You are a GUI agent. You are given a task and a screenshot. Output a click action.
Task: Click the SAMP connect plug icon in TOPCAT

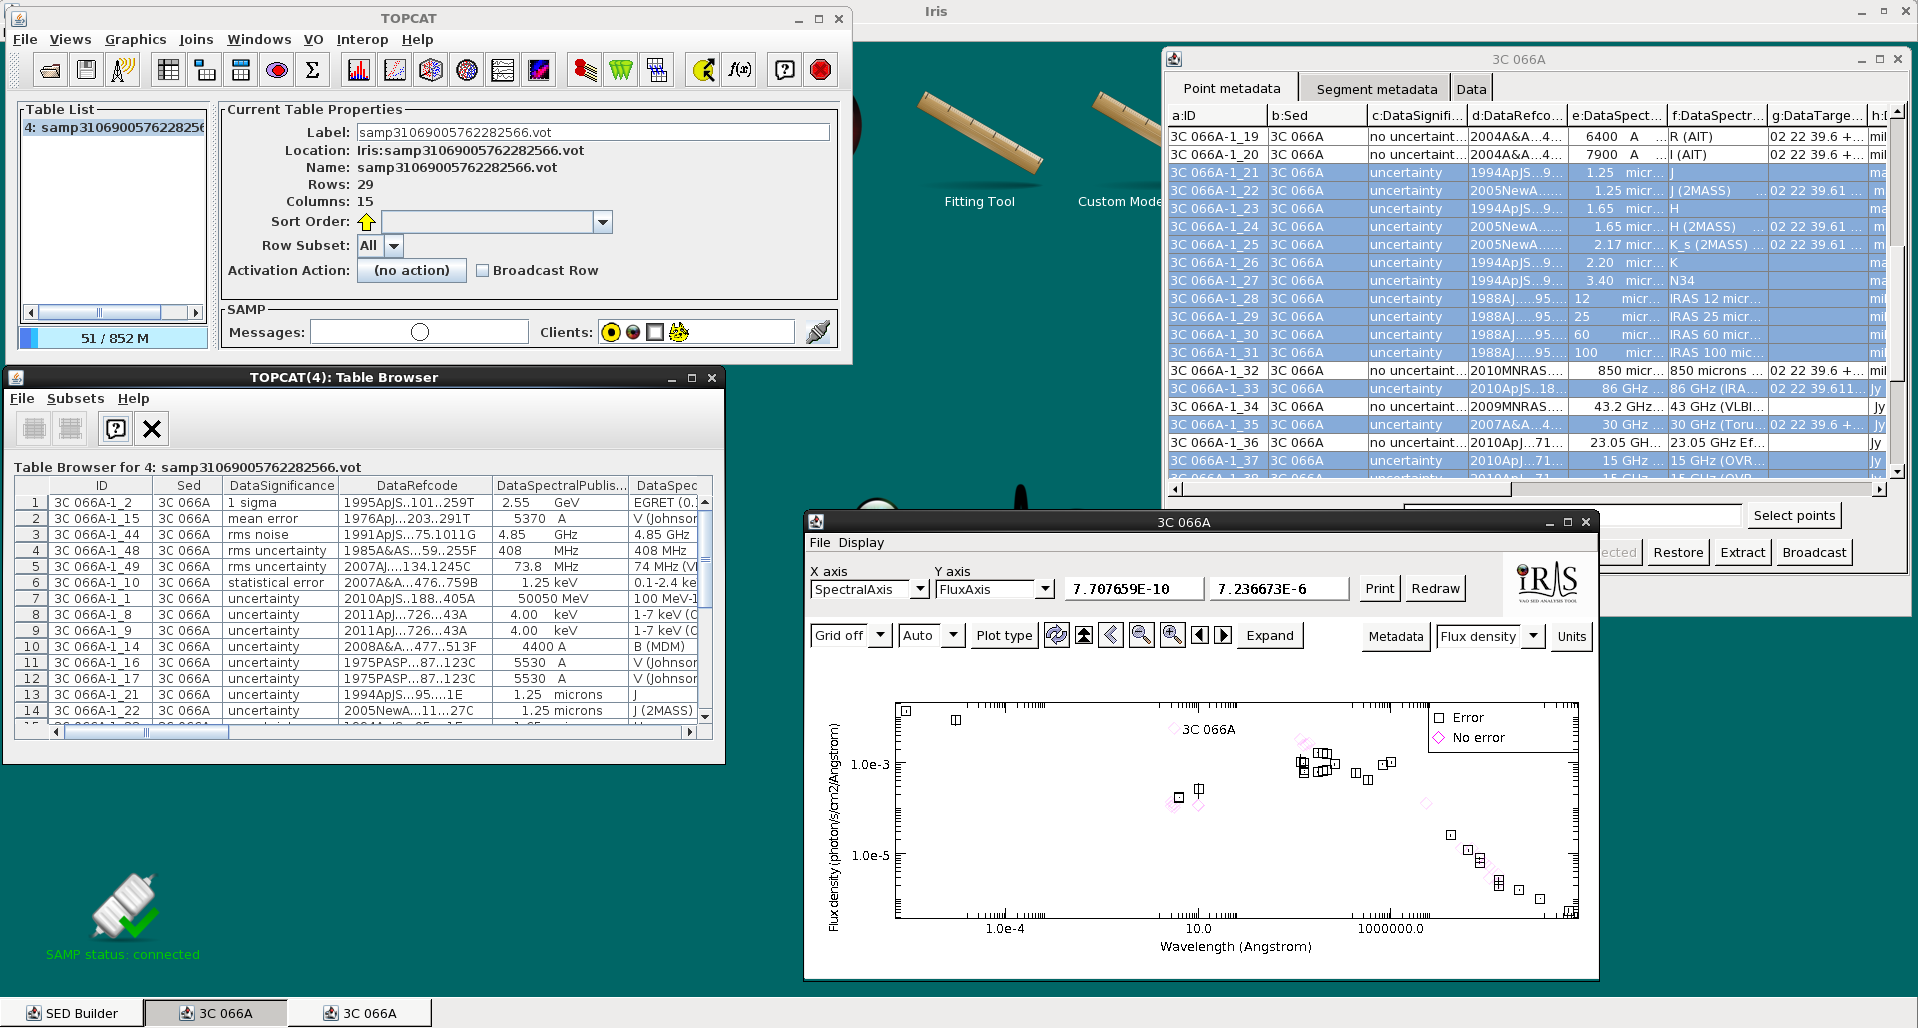click(x=818, y=332)
